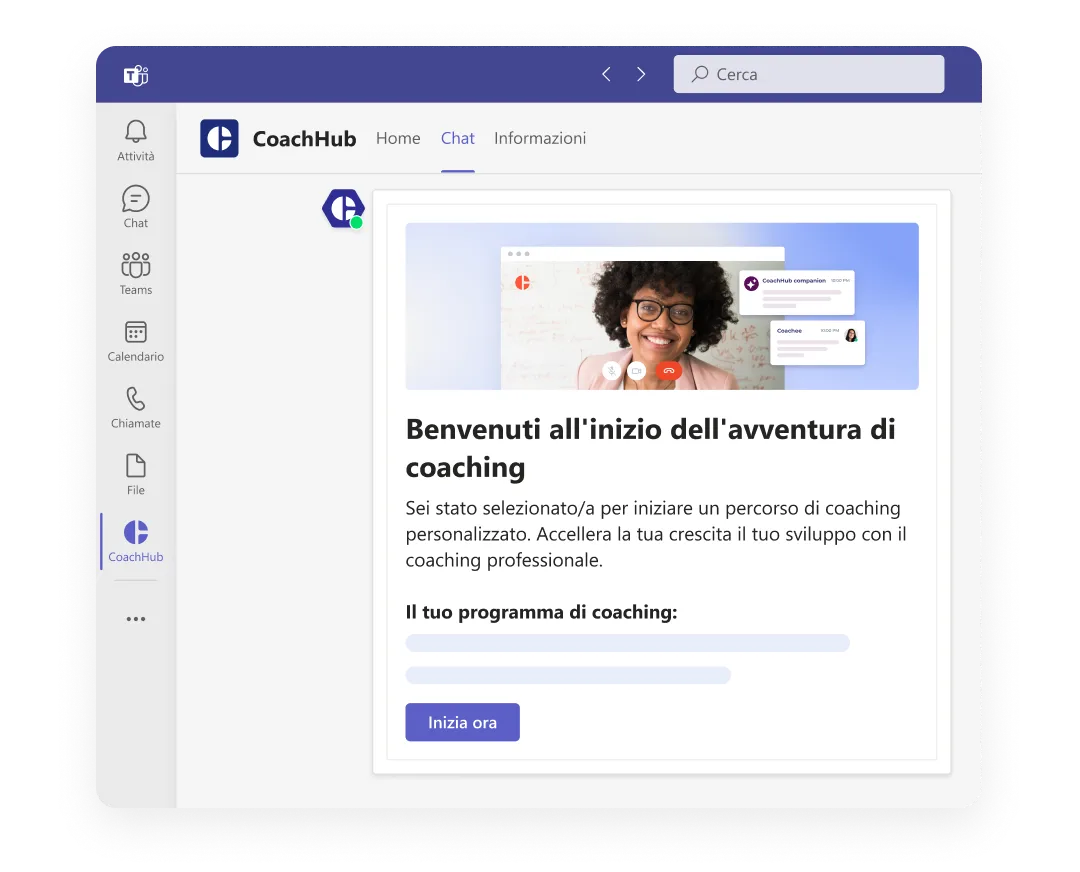Click the magnifier icon in search box

[x=700, y=74]
